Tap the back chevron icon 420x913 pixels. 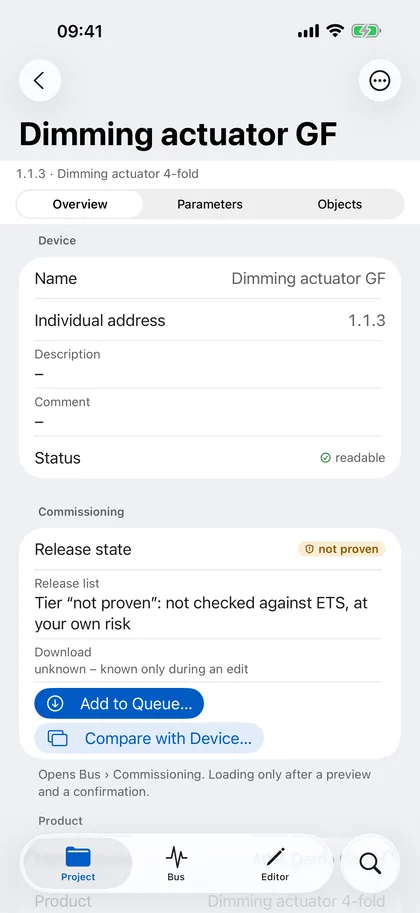(40, 80)
